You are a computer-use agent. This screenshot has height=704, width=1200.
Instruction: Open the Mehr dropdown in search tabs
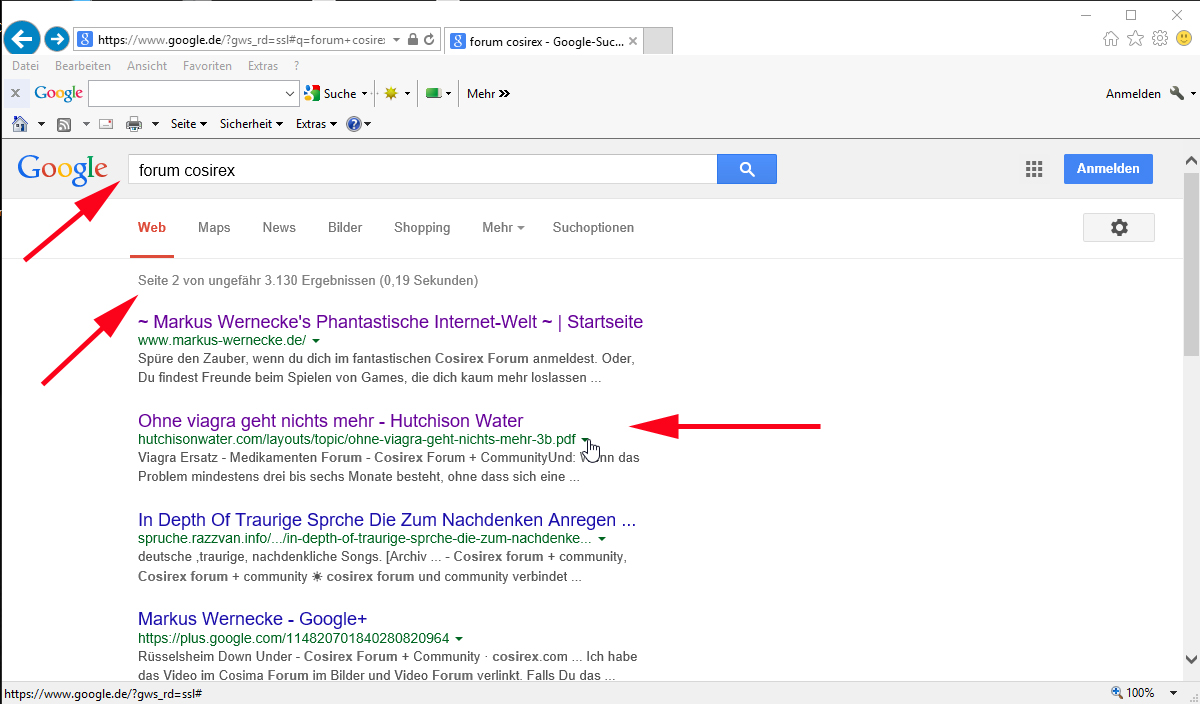tap(503, 228)
